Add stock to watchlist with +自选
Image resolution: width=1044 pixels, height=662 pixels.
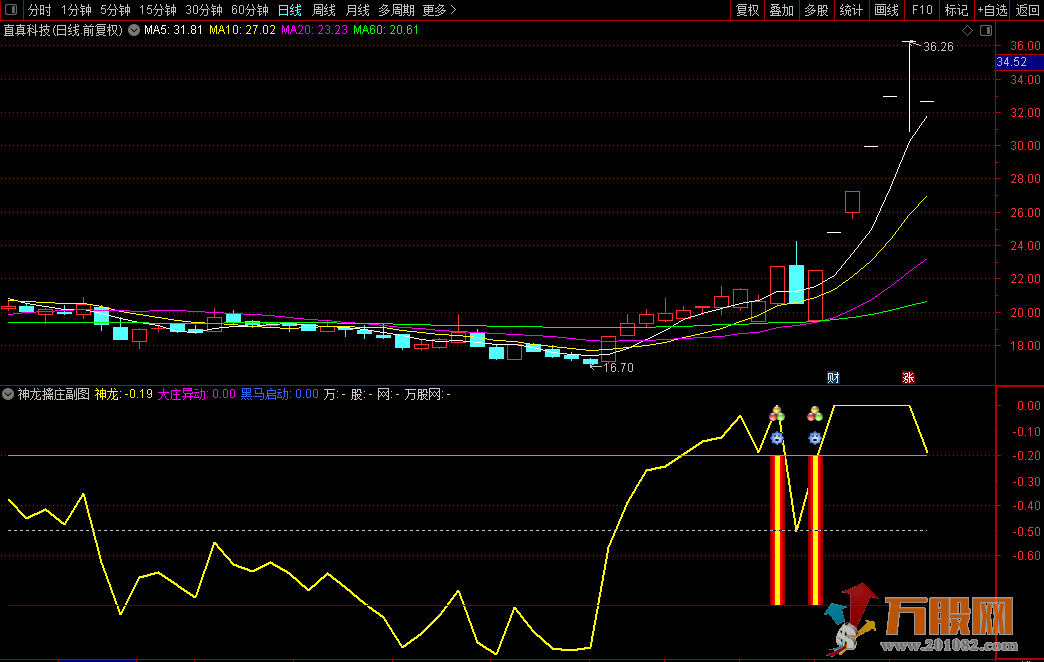(992, 10)
